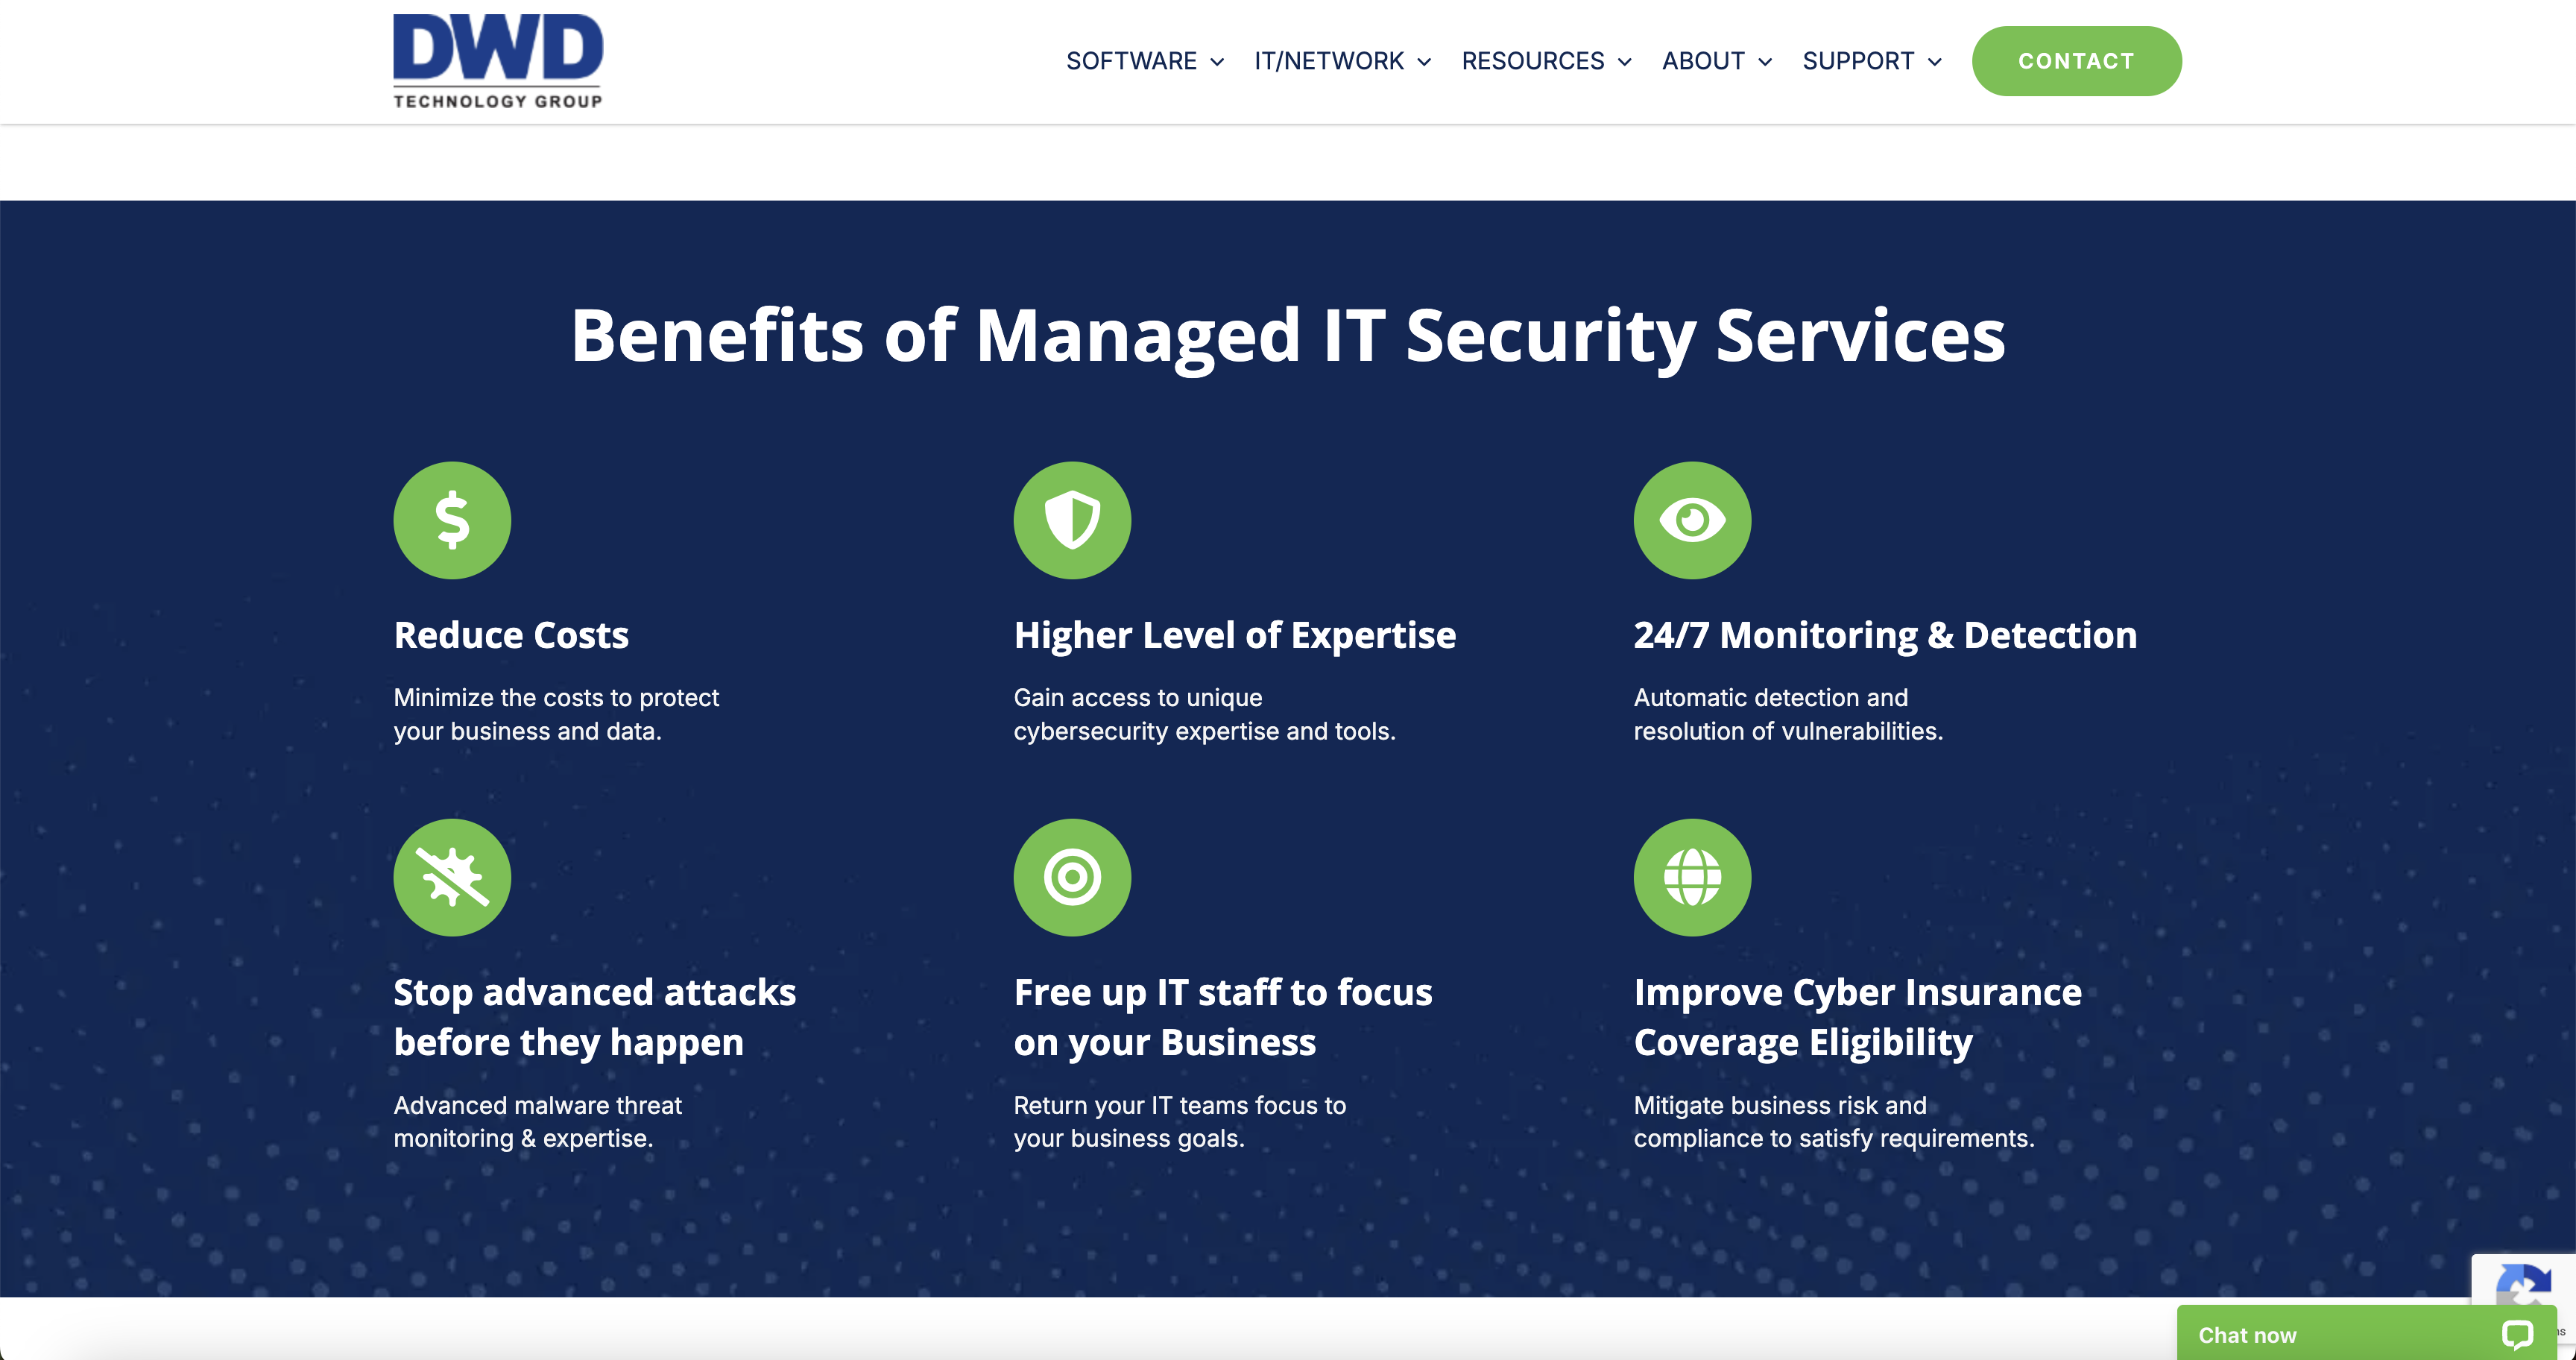Click the eye Monitoring & Detection icon
This screenshot has height=1360, width=2576.
point(1692,520)
